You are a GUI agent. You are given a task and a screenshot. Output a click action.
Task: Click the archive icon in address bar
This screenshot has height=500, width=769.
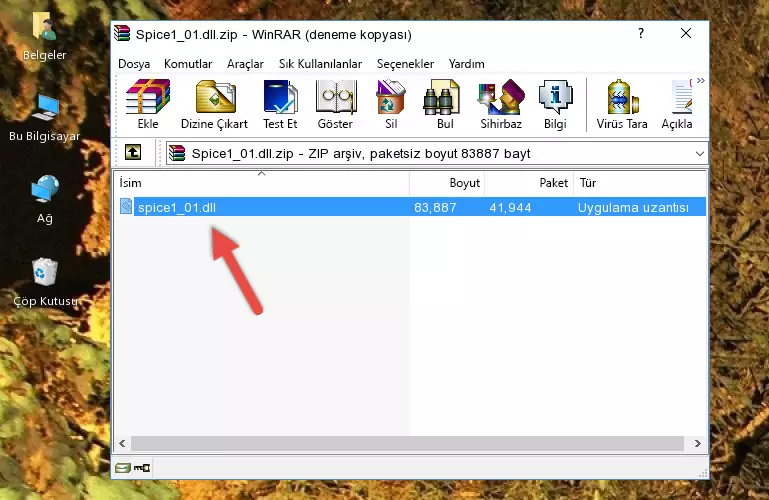click(177, 153)
